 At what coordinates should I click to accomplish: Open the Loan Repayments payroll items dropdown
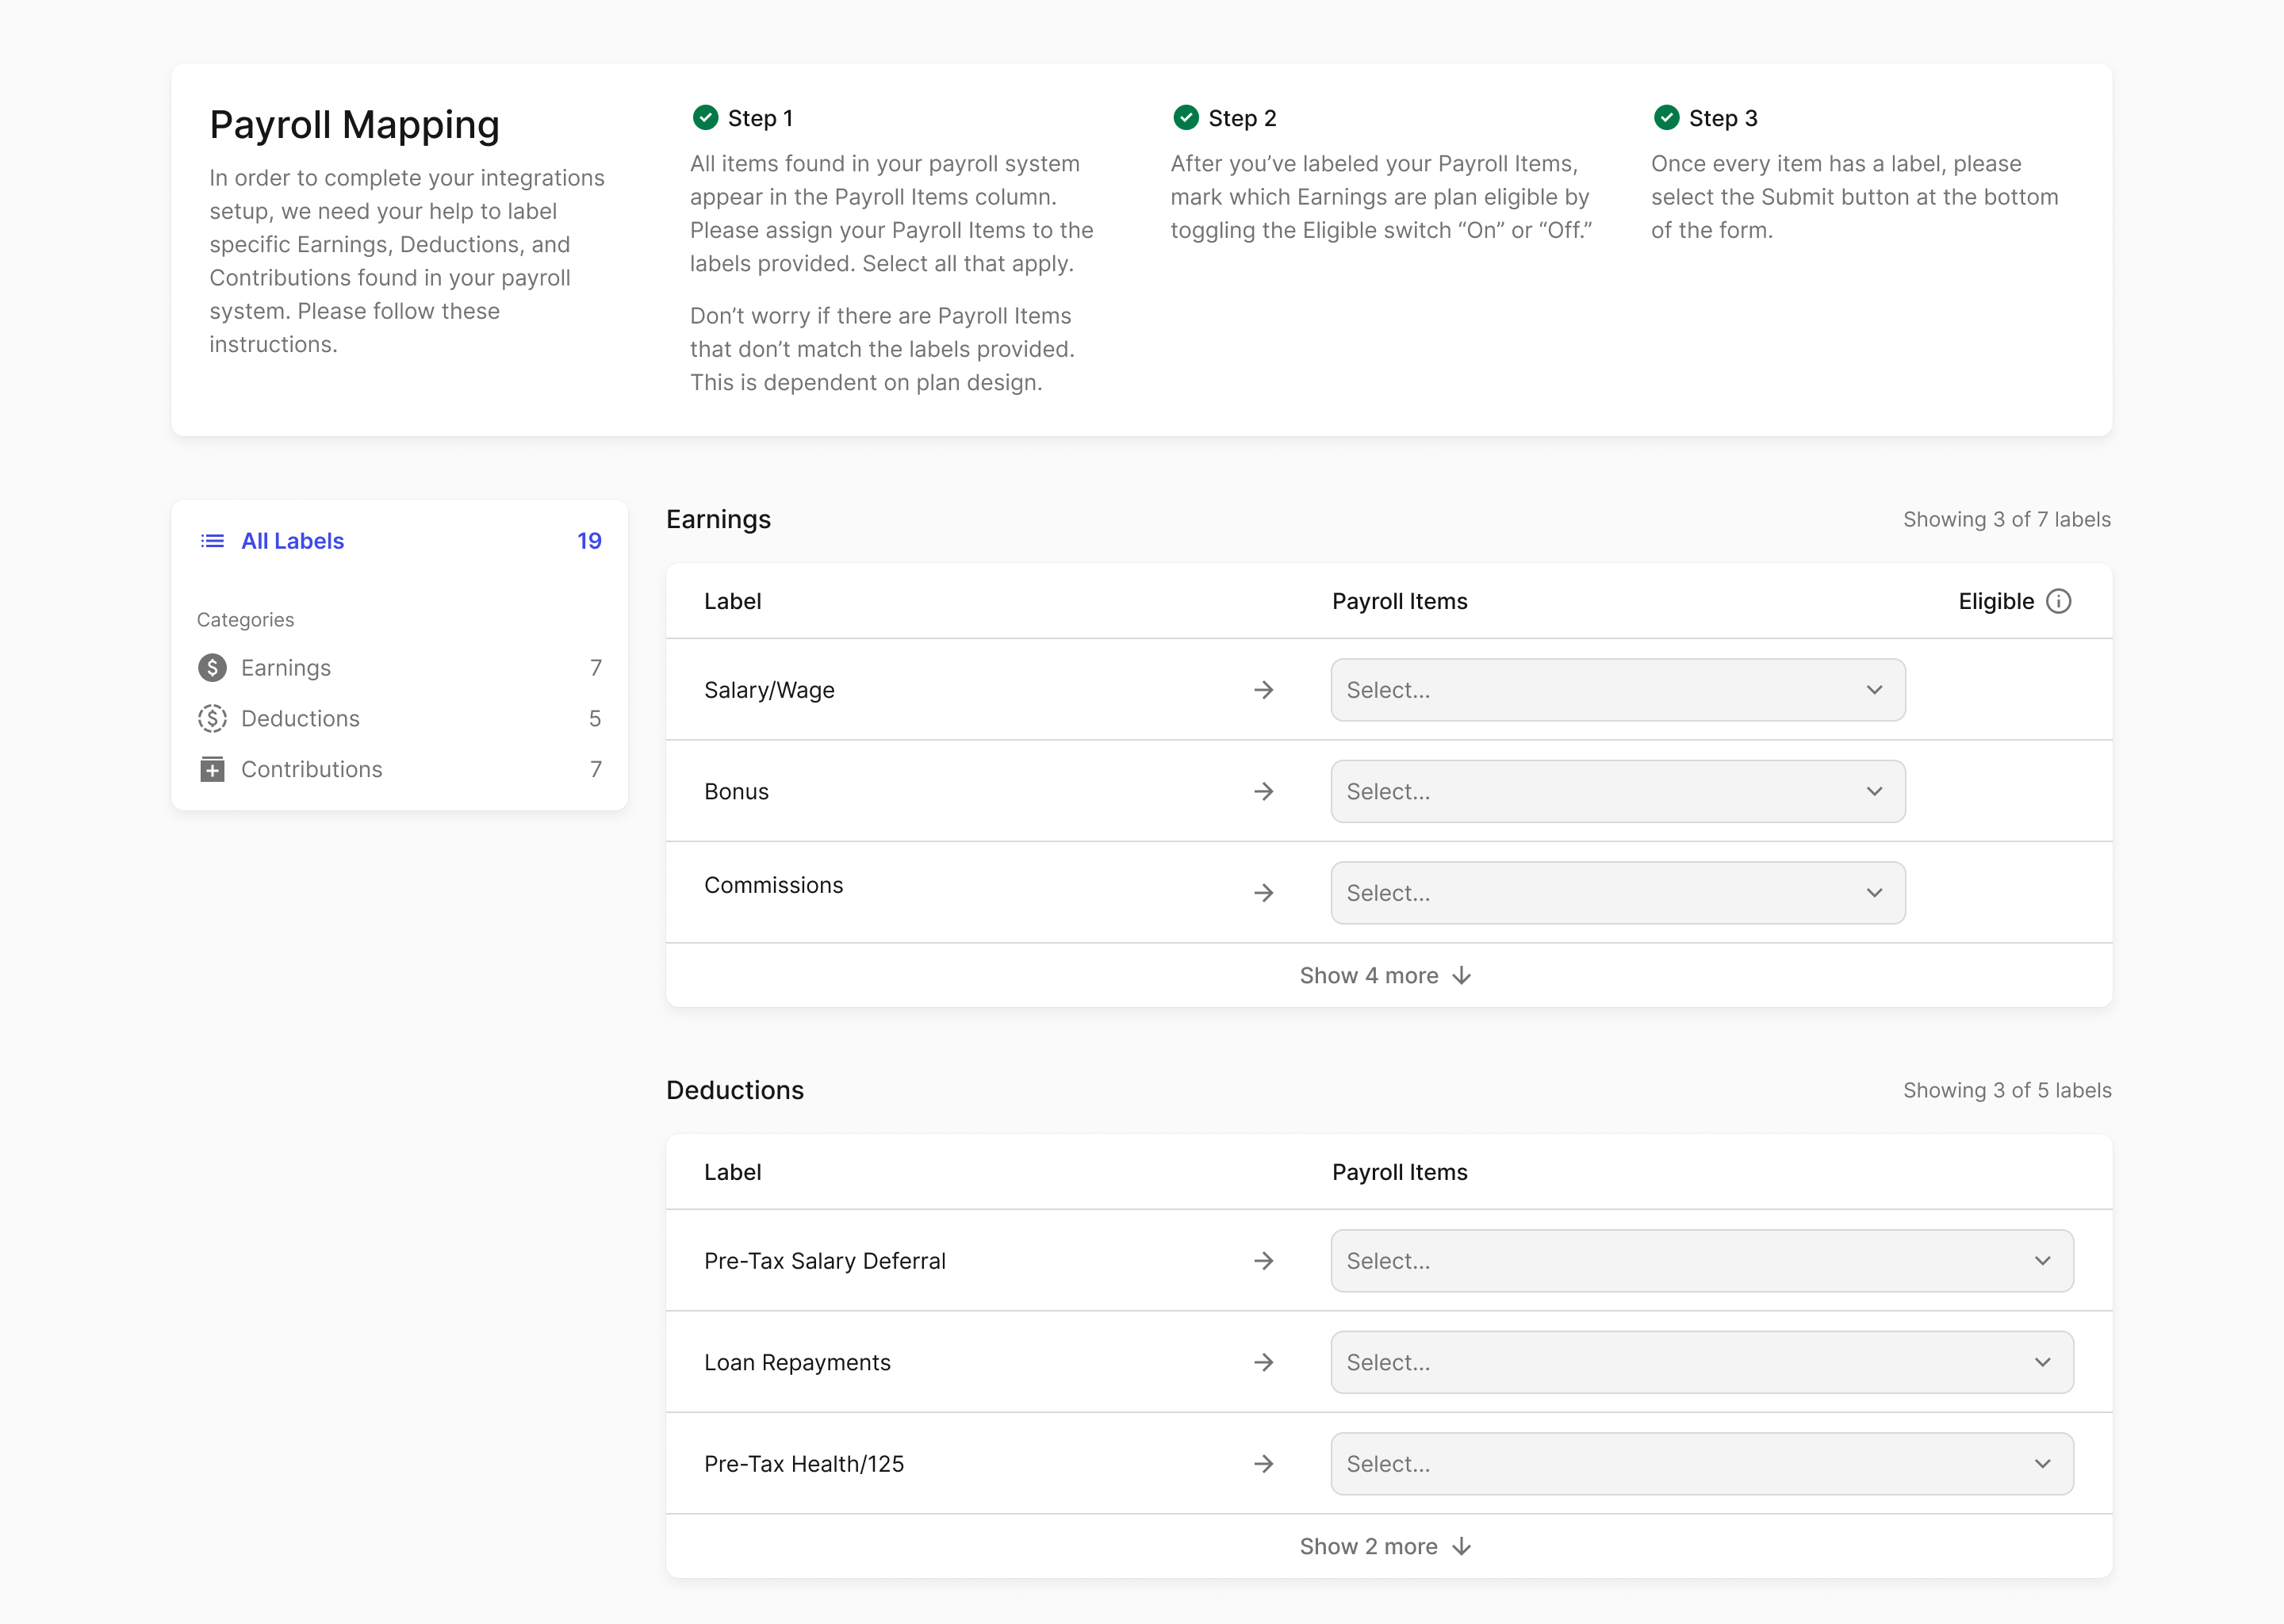click(1702, 1362)
